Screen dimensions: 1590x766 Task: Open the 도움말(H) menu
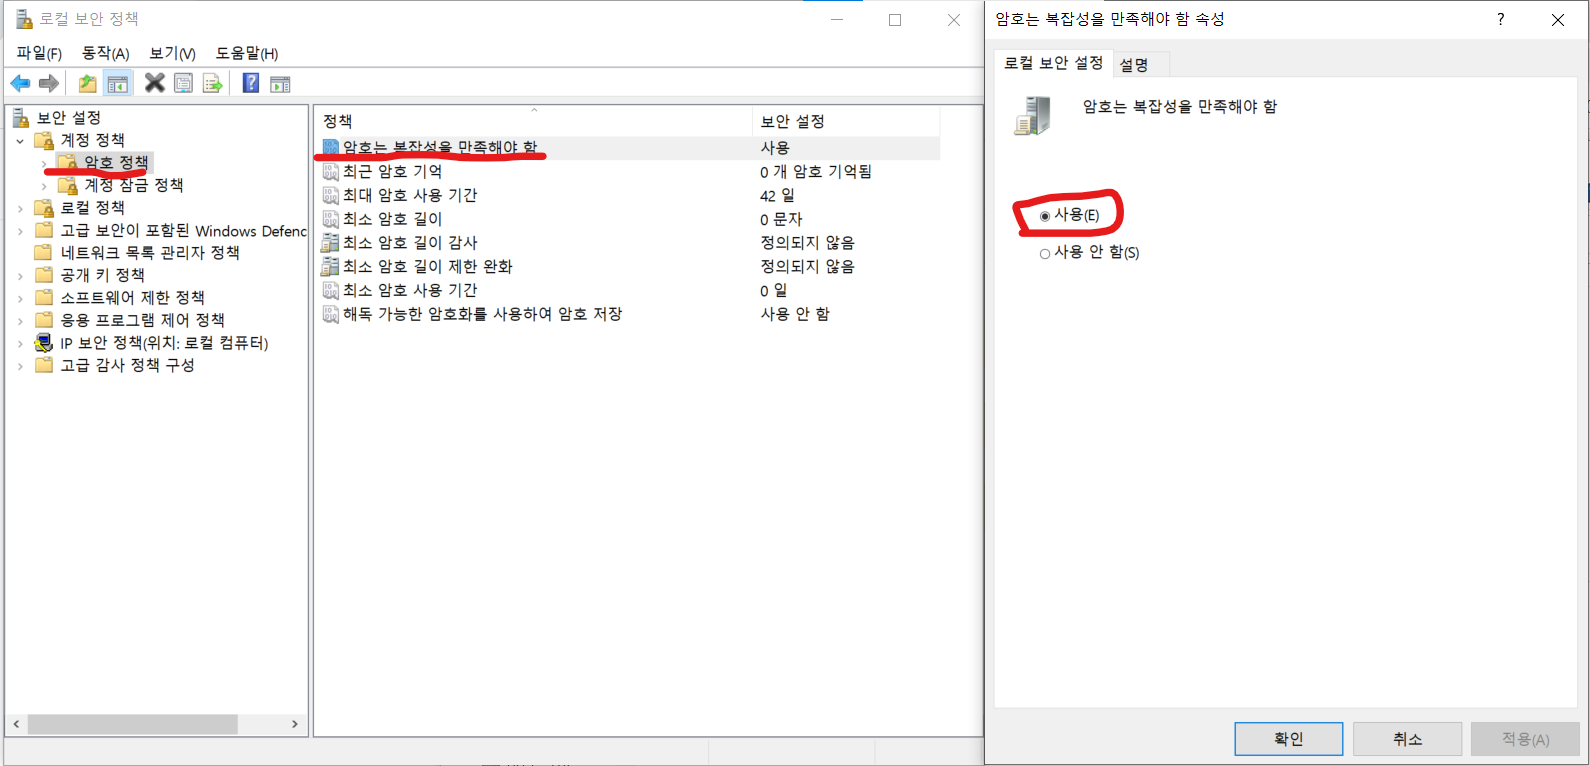click(247, 53)
